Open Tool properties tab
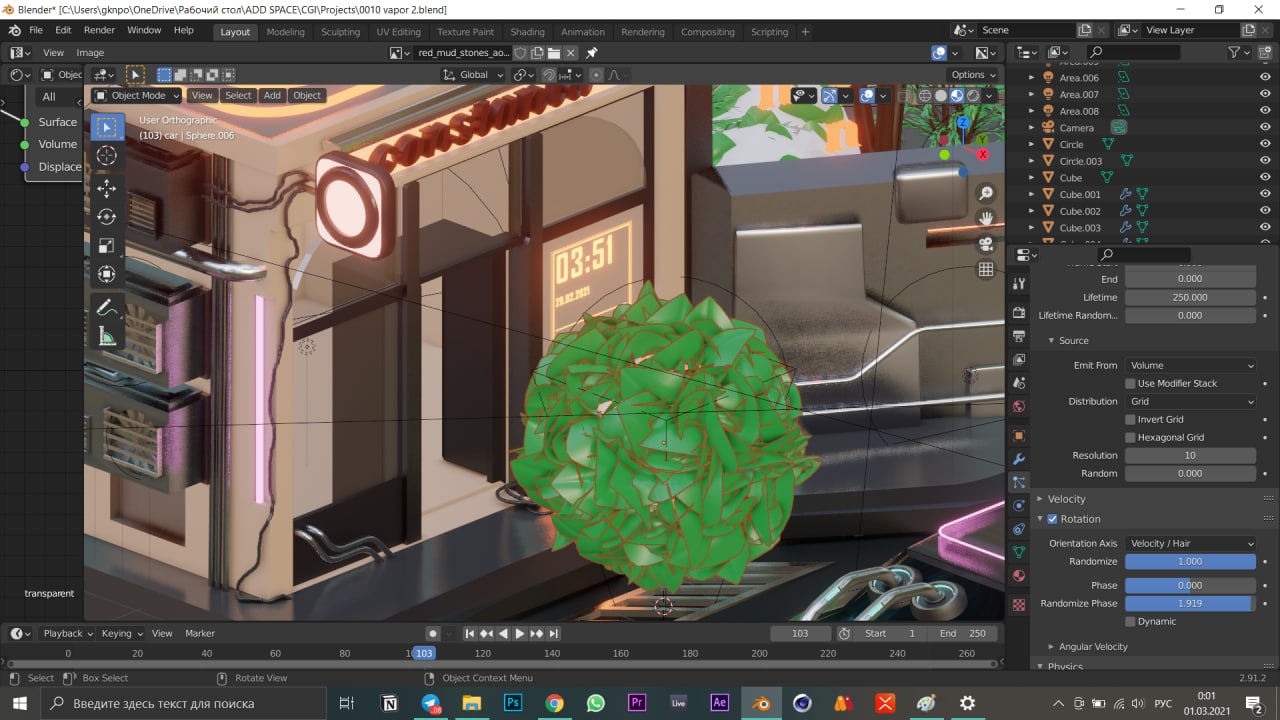 (x=1019, y=284)
